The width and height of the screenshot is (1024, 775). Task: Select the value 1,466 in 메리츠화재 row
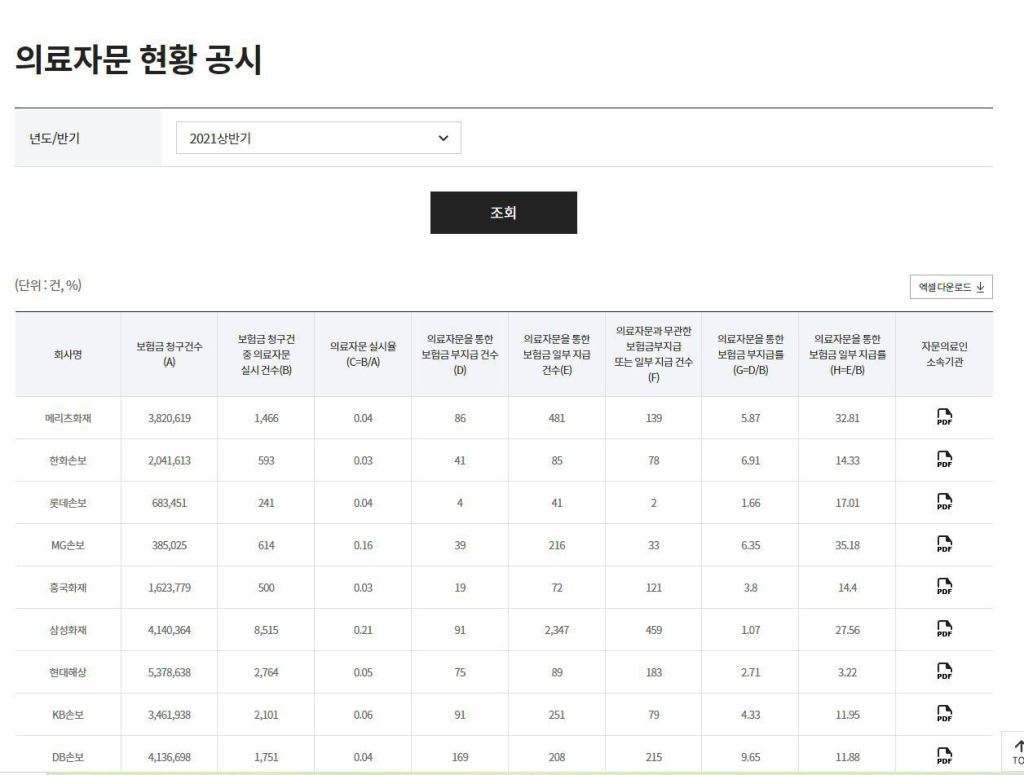pos(266,418)
